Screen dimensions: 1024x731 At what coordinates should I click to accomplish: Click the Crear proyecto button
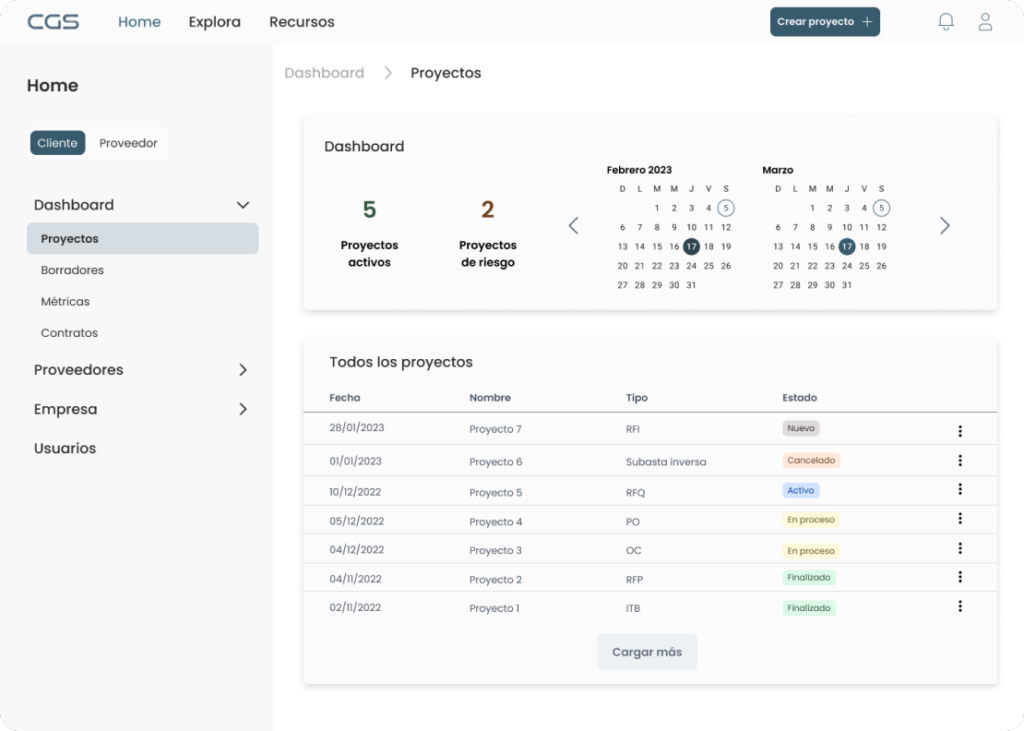click(x=824, y=22)
